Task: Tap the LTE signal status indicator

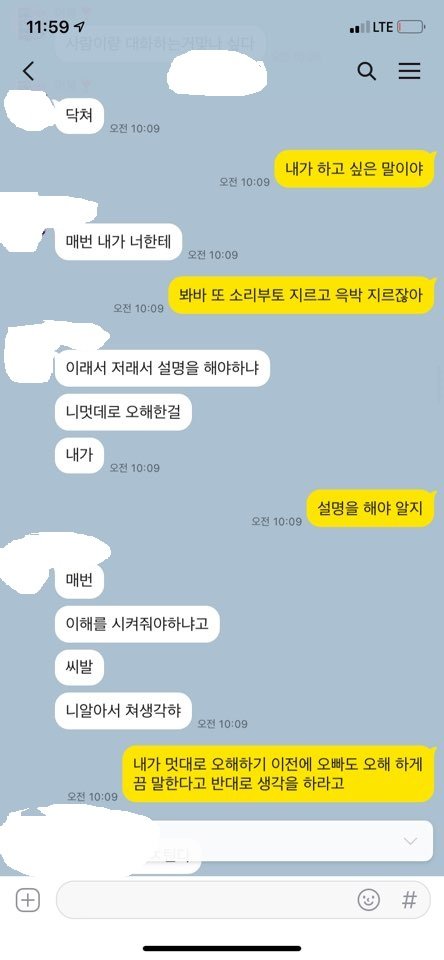Action: (x=371, y=27)
